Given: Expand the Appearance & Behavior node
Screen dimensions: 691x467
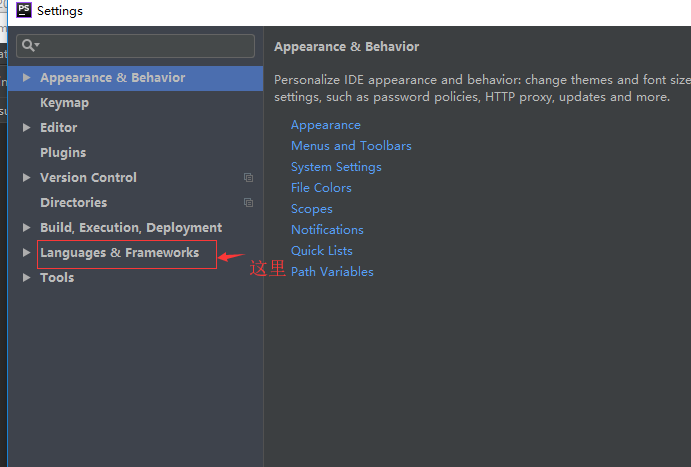Looking at the screenshot, I should pyautogui.click(x=26, y=78).
